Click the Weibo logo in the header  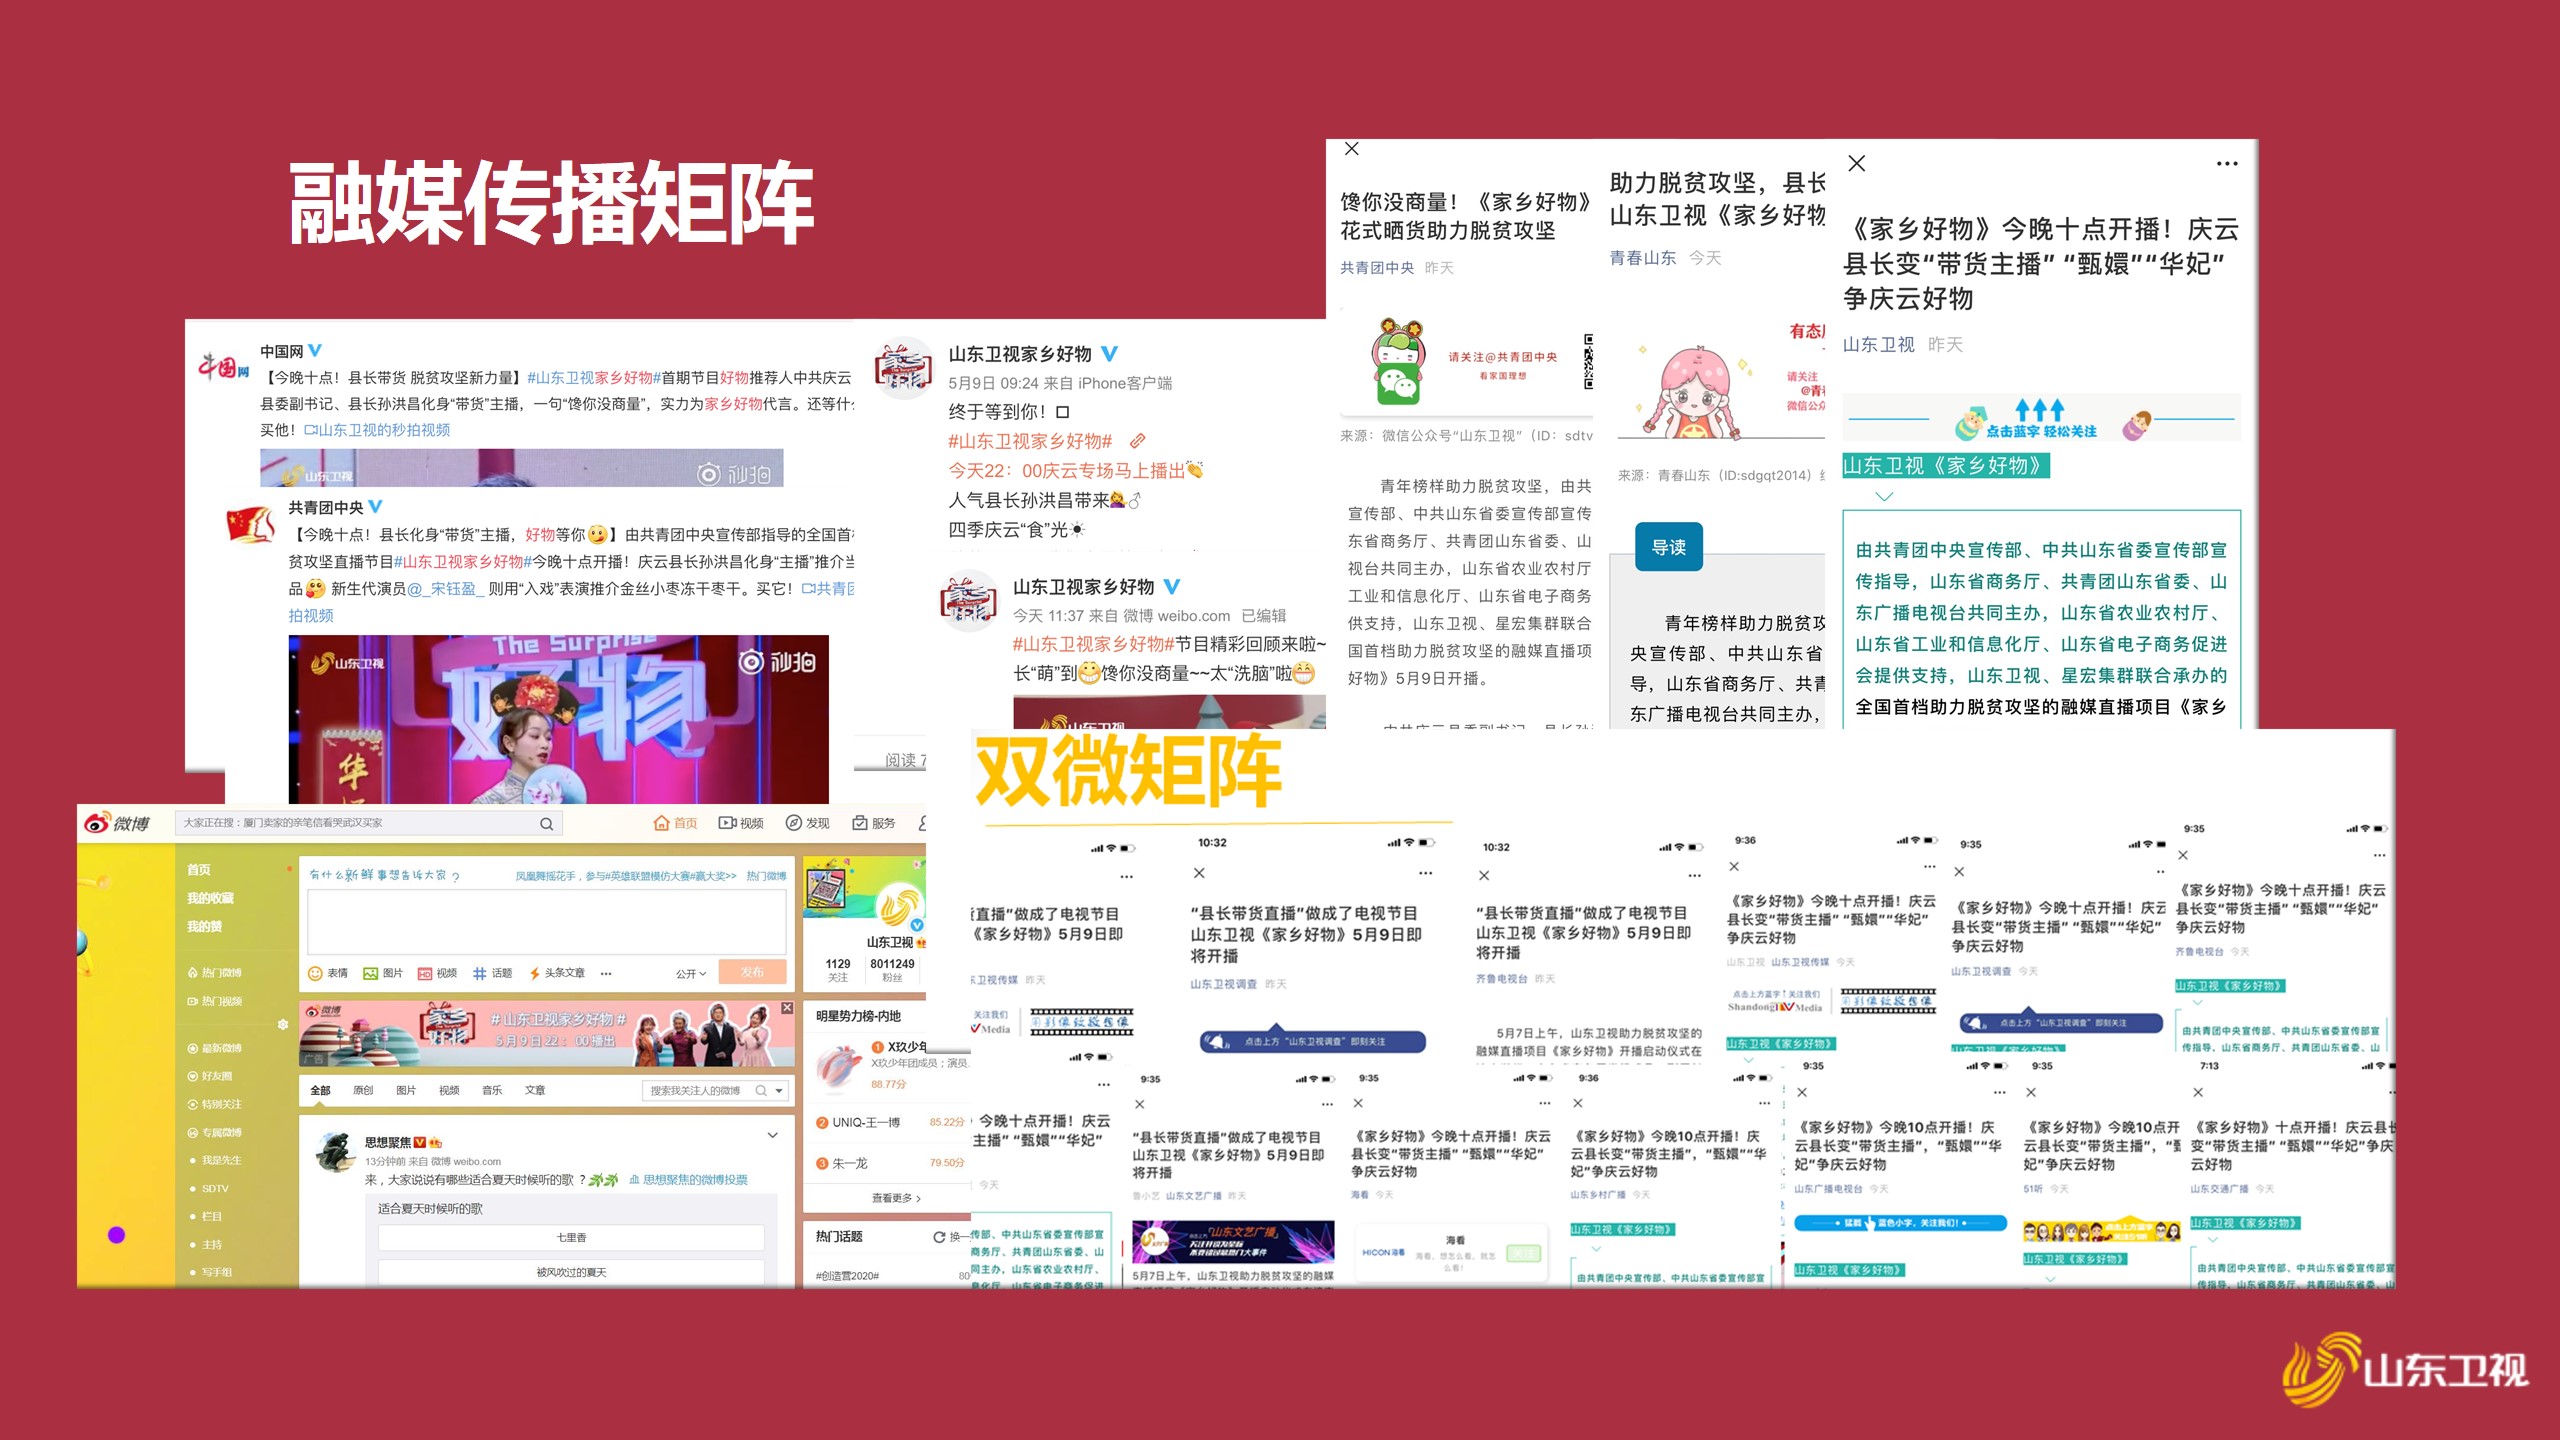pyautogui.click(x=117, y=823)
